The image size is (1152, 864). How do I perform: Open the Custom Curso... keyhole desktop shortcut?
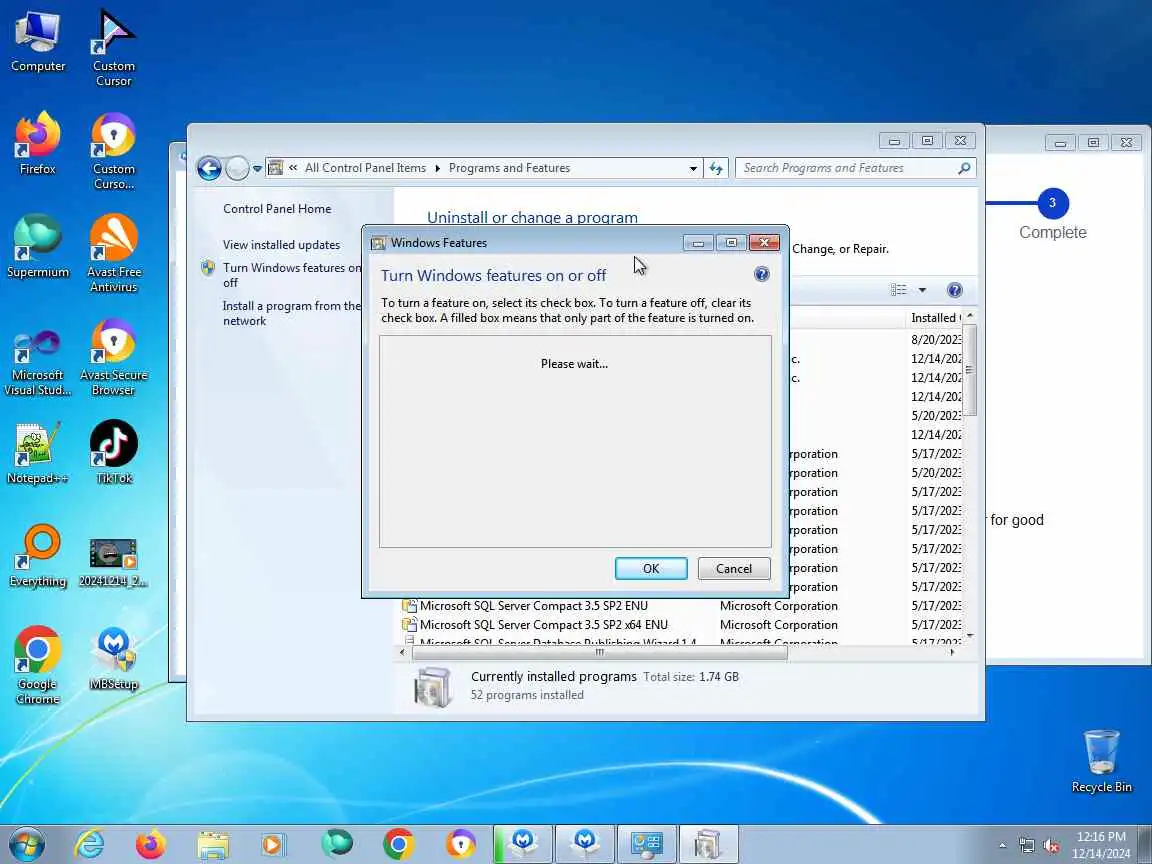(113, 151)
